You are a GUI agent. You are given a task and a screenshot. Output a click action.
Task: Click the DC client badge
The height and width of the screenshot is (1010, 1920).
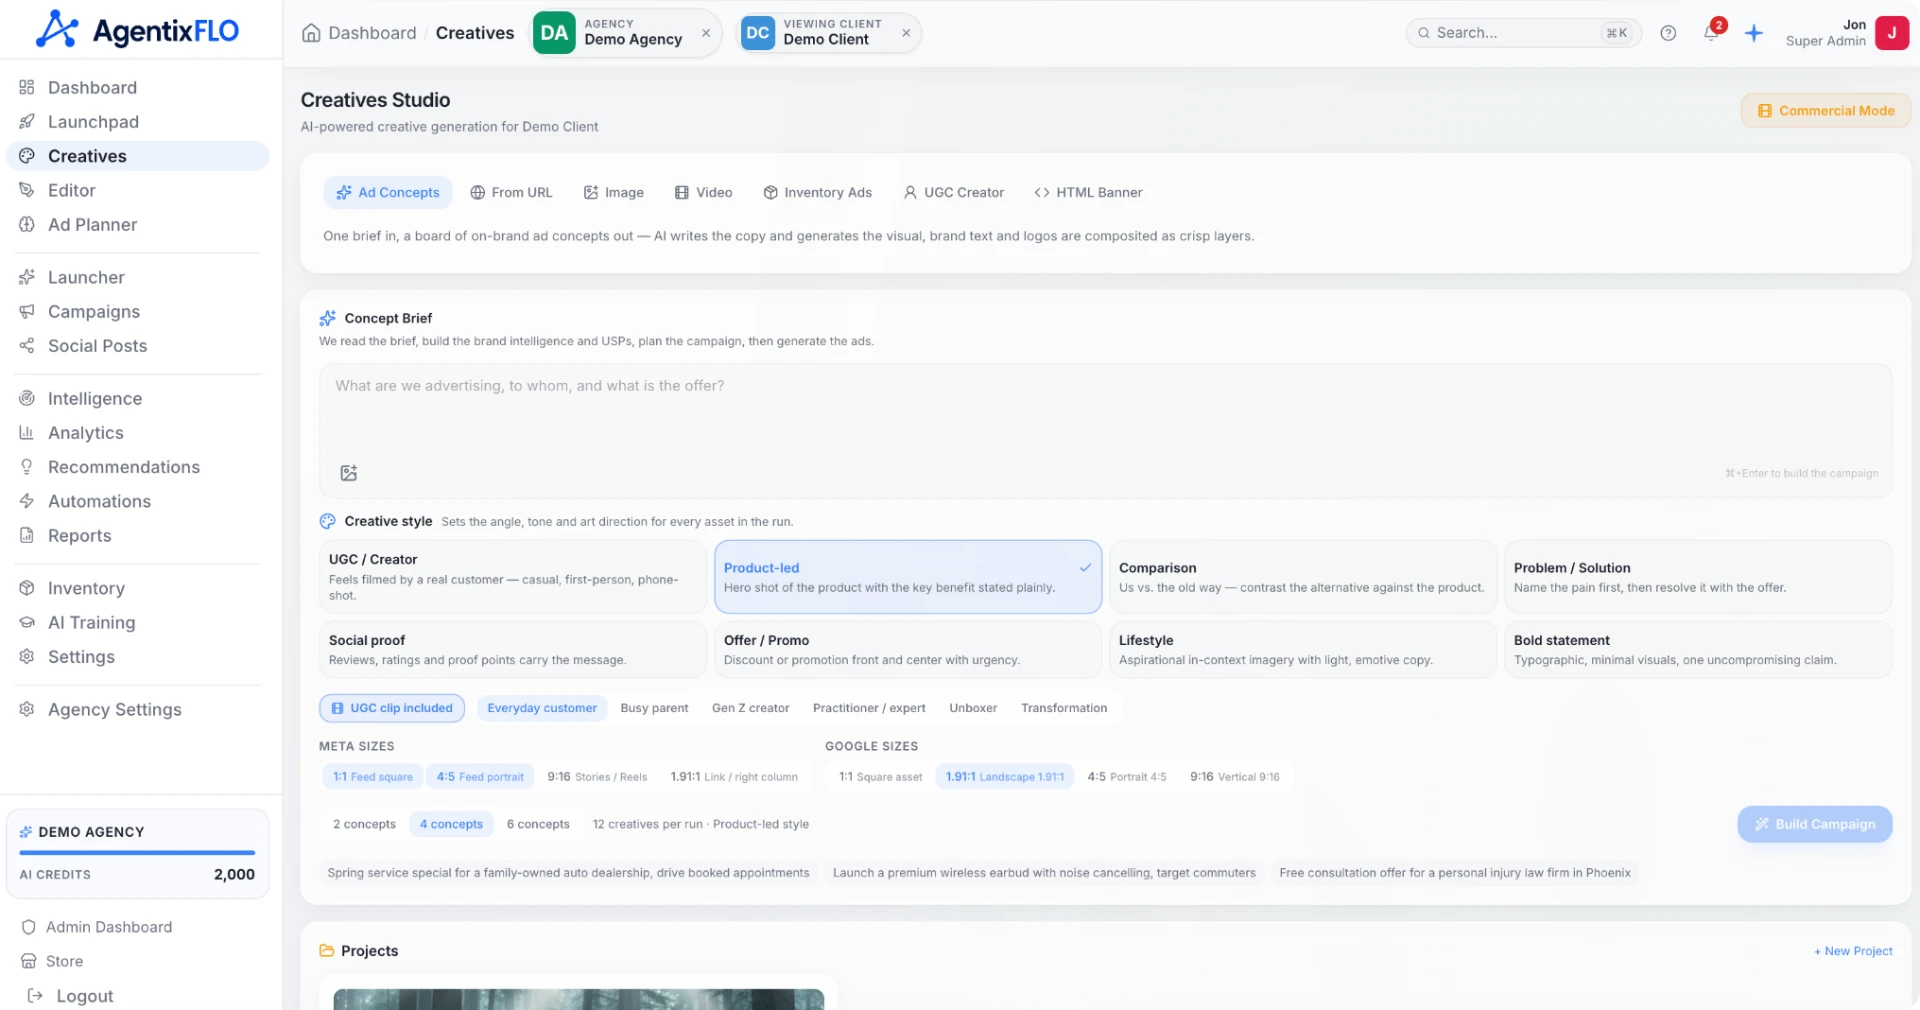click(758, 33)
